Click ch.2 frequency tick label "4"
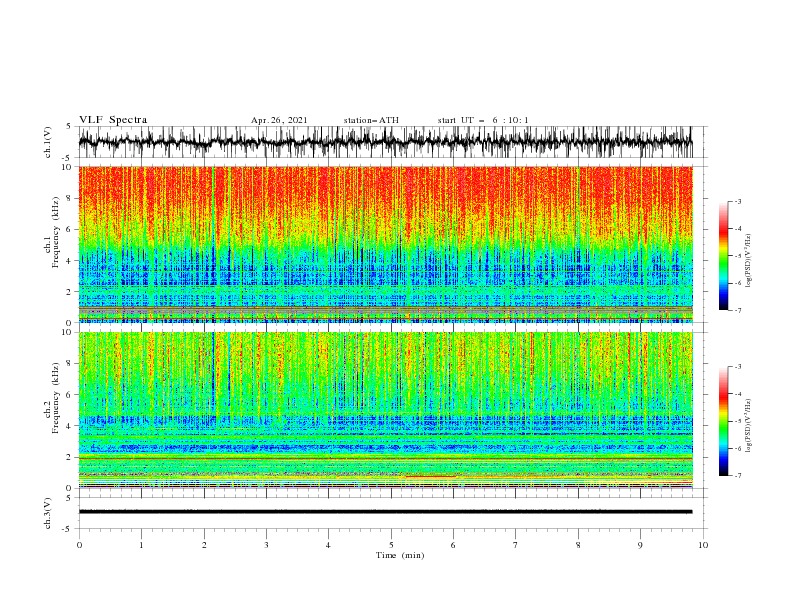The width and height of the screenshot is (792, 612). (70, 426)
